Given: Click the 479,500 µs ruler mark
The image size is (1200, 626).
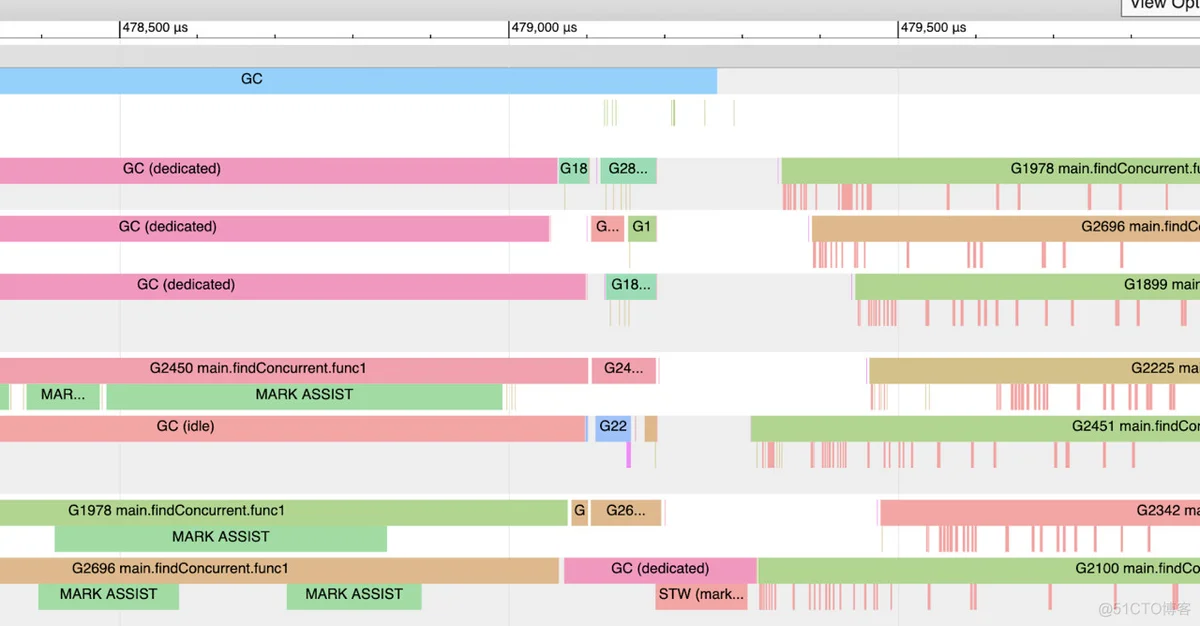Looking at the screenshot, I should [x=933, y=28].
